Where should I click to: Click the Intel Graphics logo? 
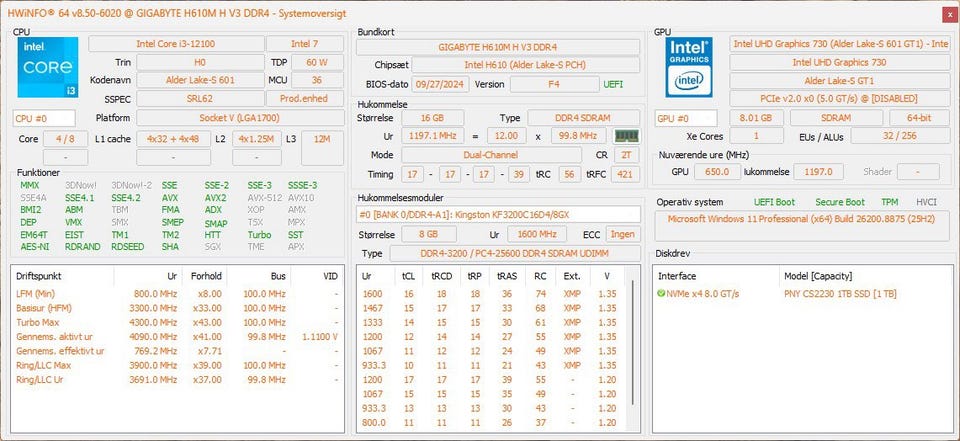[689, 67]
